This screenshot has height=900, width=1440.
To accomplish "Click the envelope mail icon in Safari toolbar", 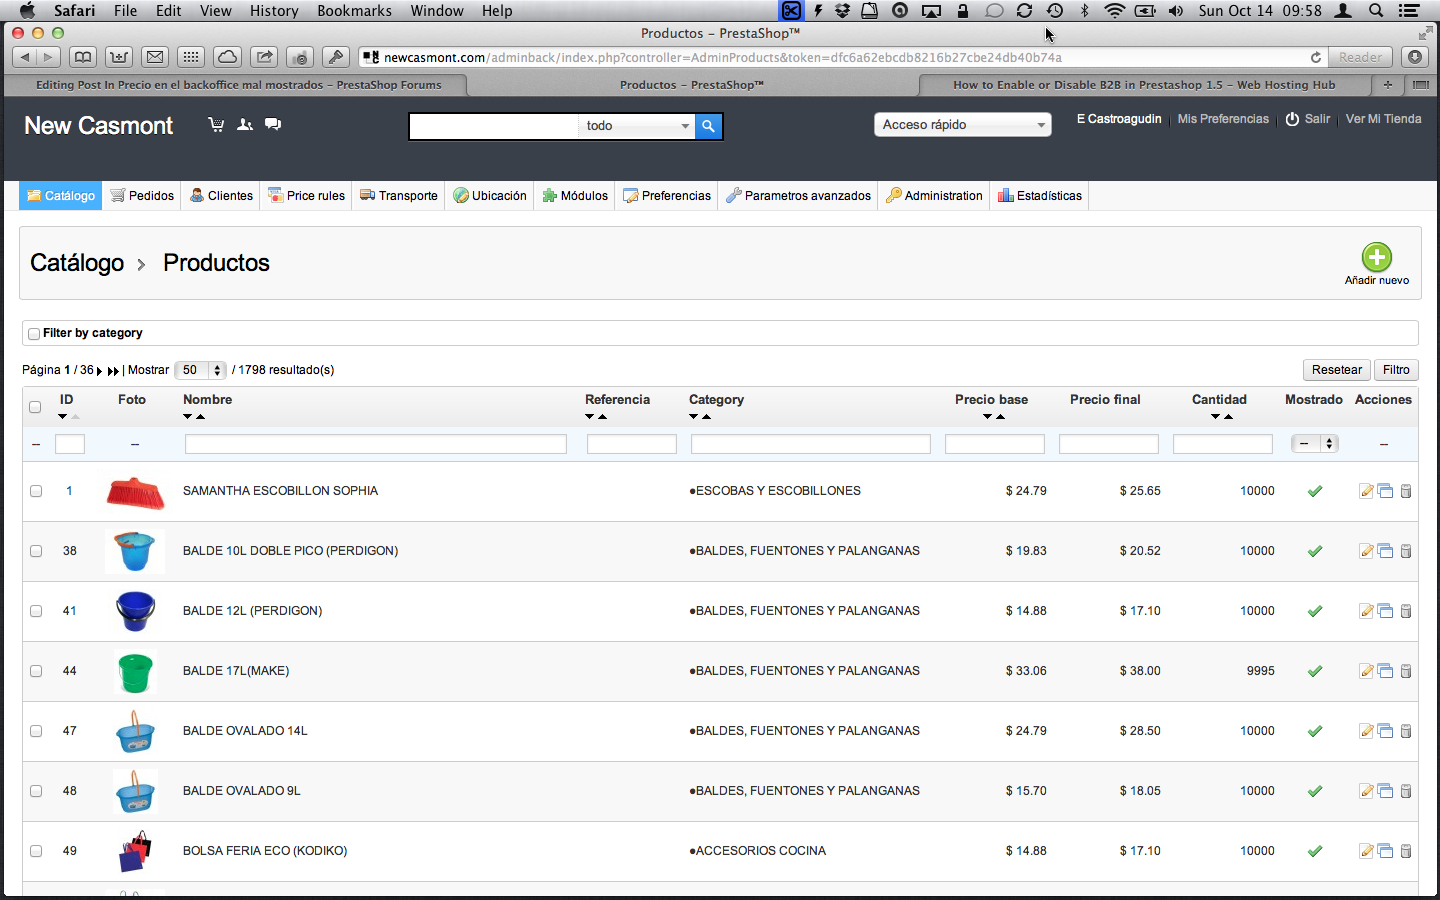I will (x=155, y=57).
